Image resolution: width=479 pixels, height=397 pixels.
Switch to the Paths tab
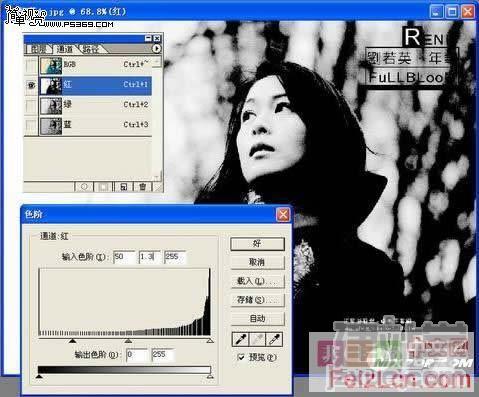pos(91,49)
